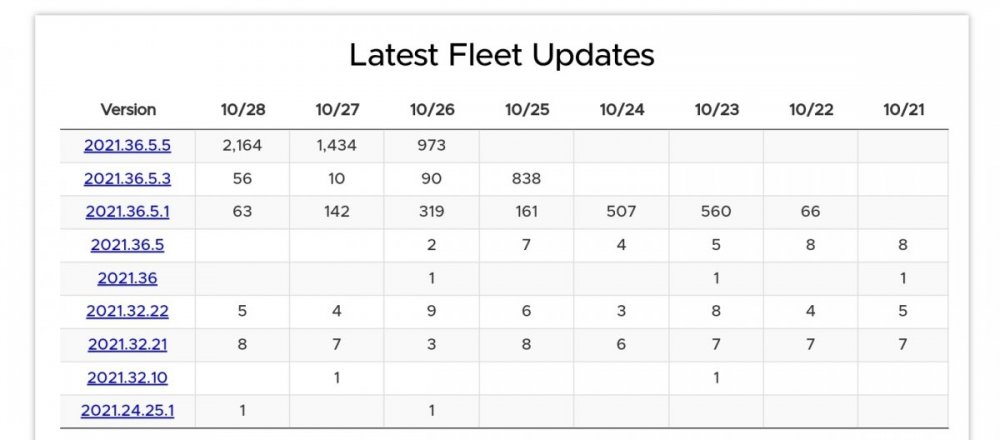
Task: Open the 2021.24.25.1 version link
Action: [x=128, y=411]
